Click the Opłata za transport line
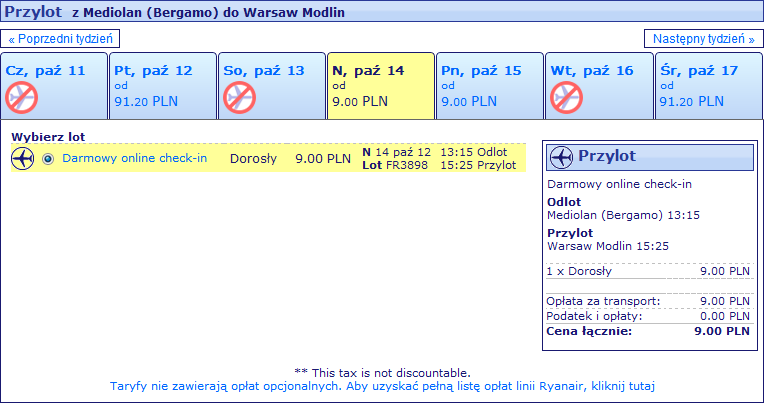This screenshot has width=764, height=403. click(649, 301)
